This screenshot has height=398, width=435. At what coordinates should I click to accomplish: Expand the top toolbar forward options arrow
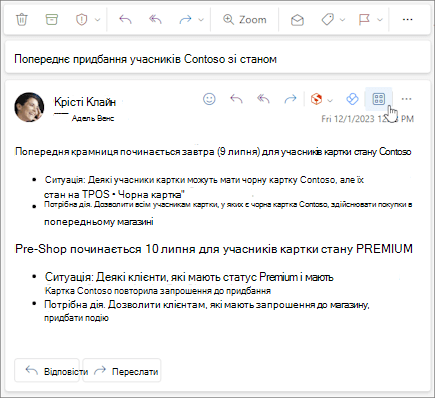(x=201, y=20)
